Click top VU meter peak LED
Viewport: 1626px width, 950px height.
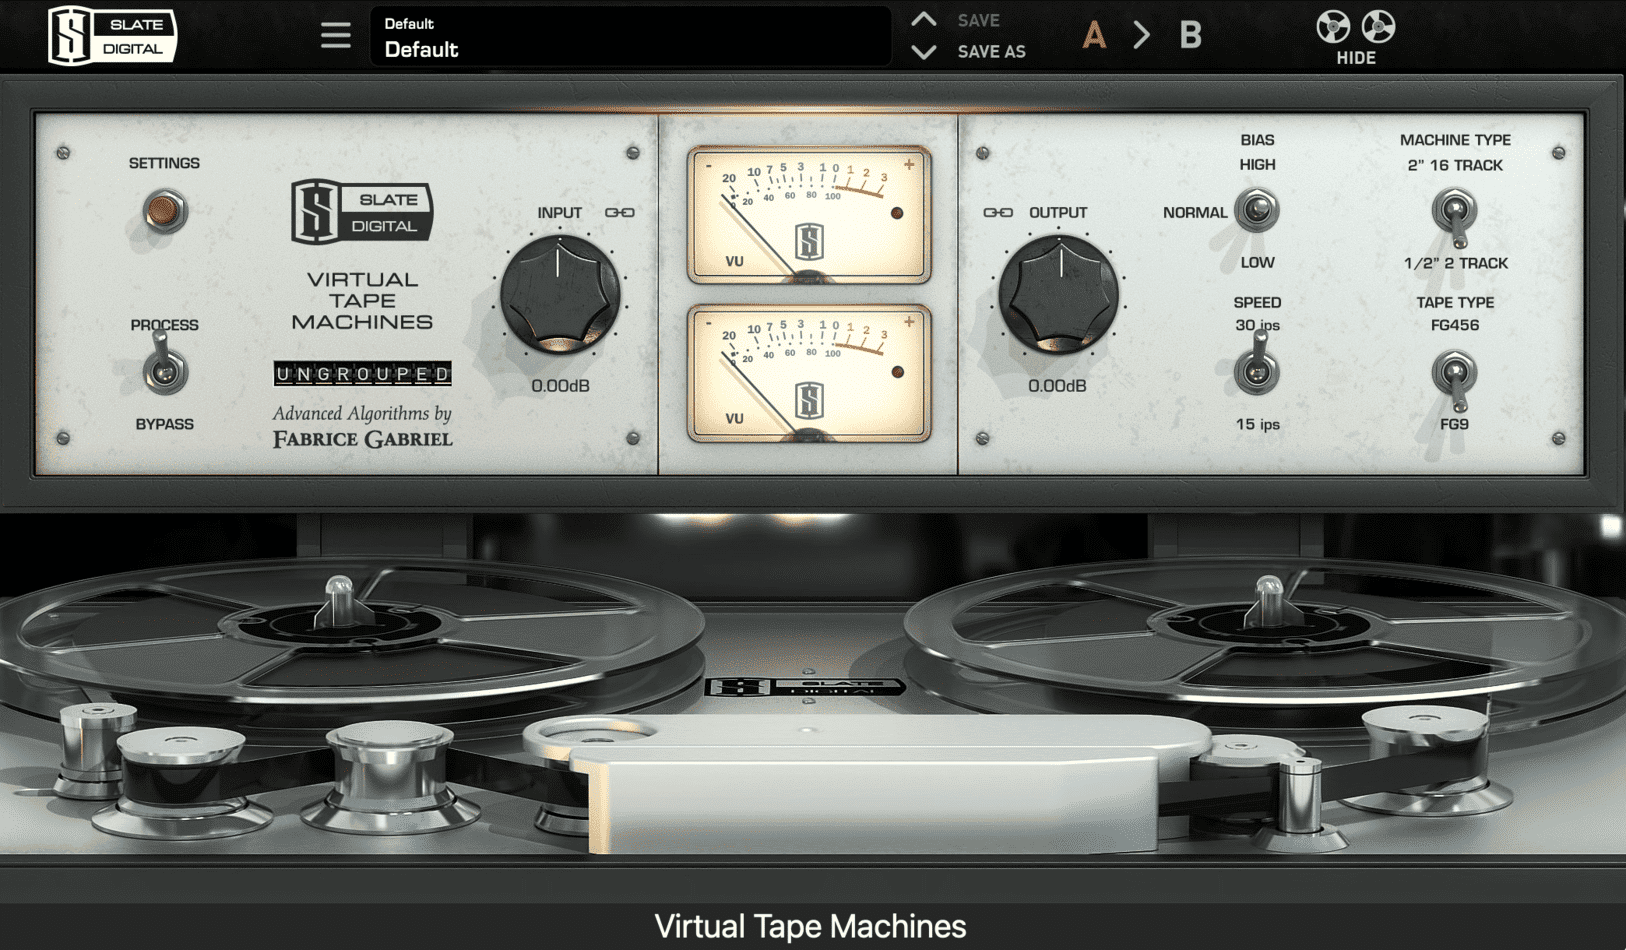[x=897, y=213]
